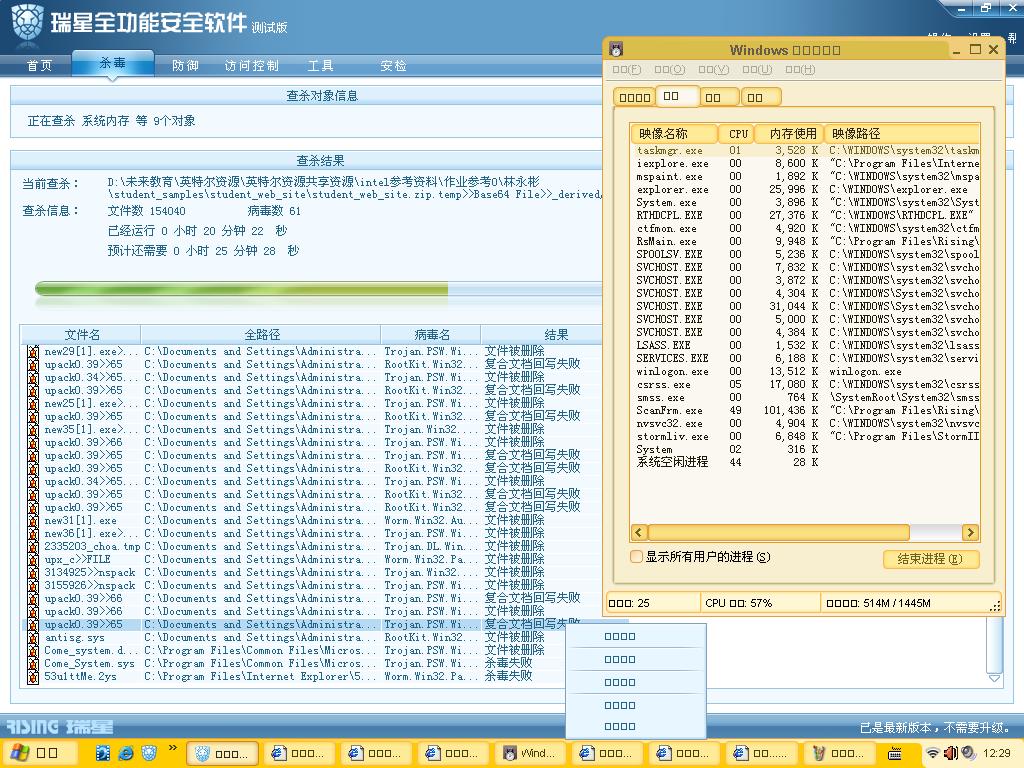Select the first Task Manager tab

(x=634, y=97)
